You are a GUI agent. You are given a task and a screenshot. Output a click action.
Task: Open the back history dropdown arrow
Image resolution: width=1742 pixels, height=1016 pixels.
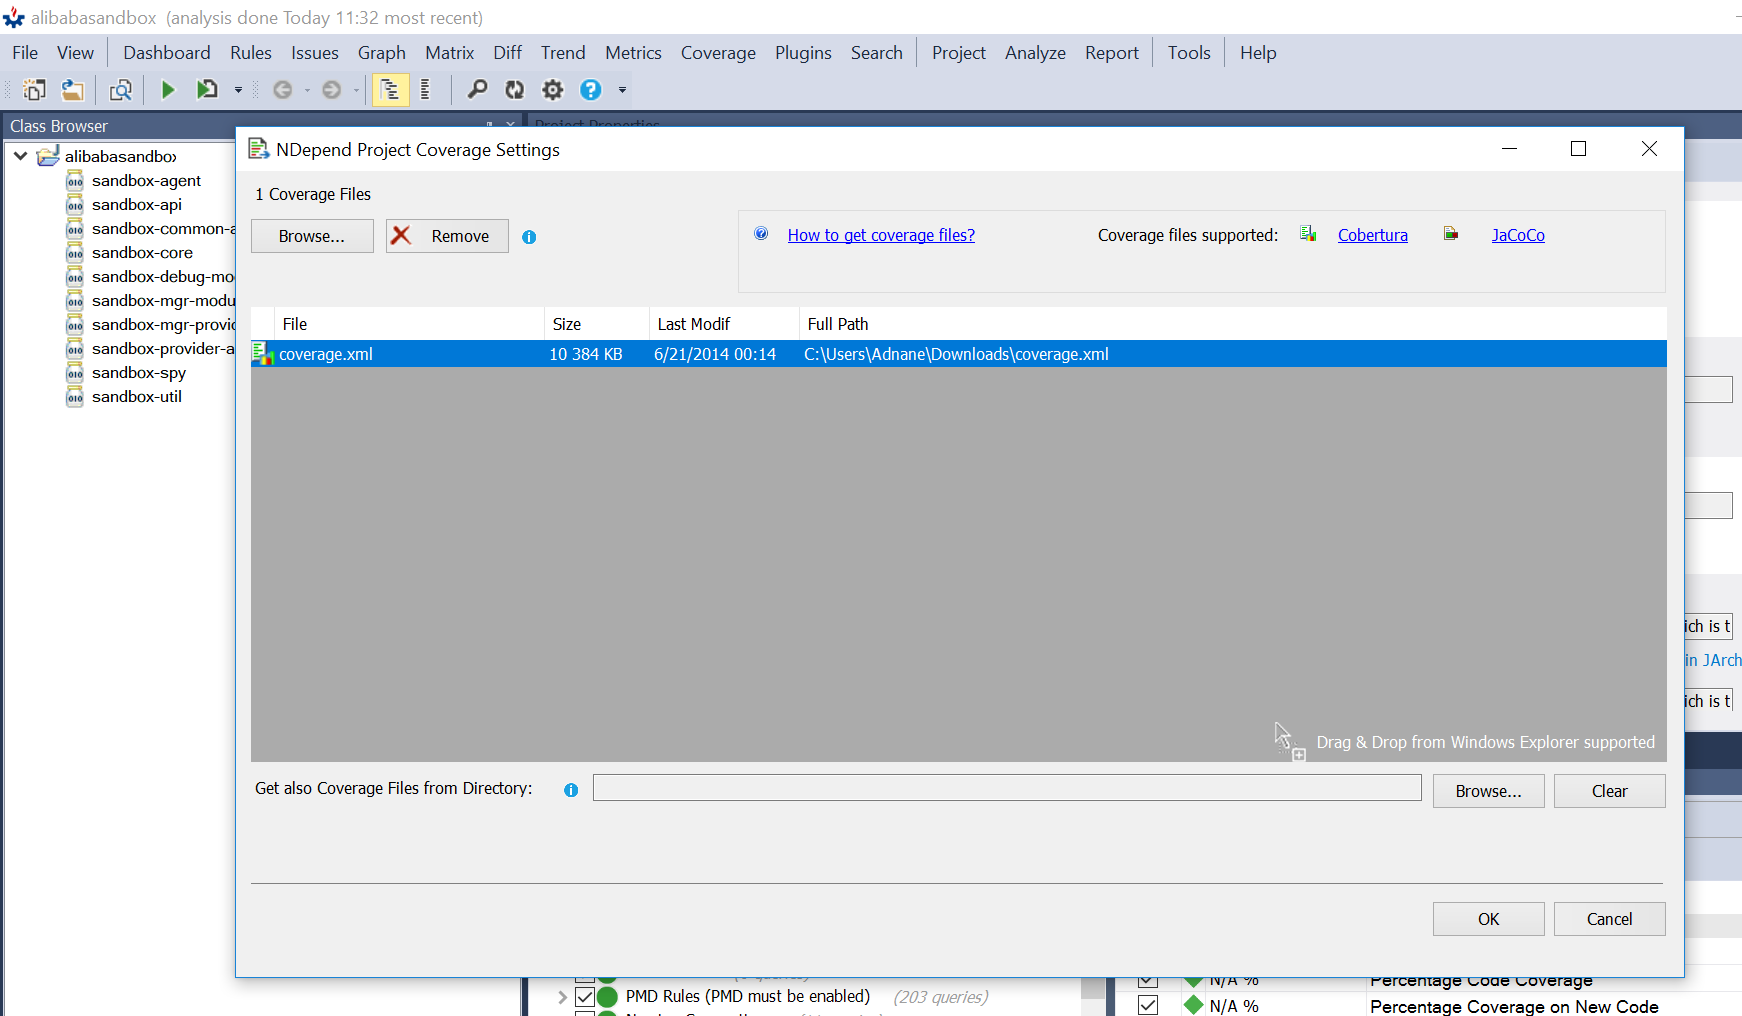307,90
